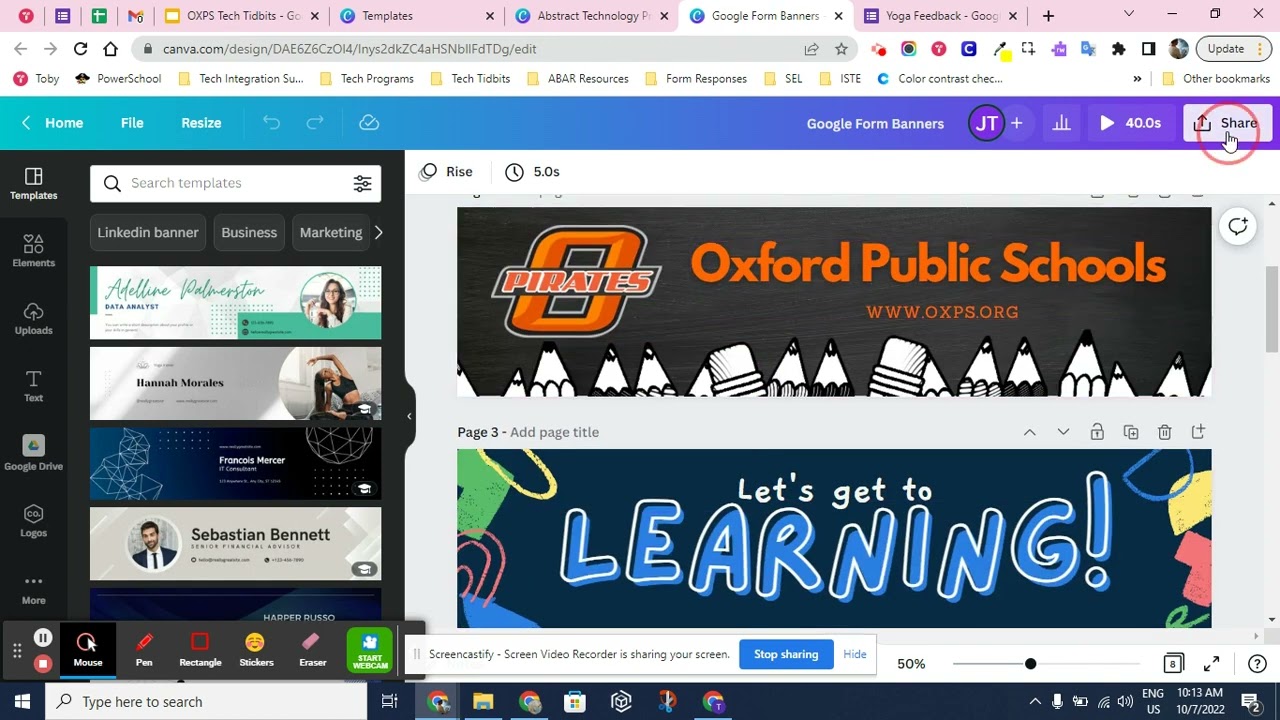Screen dimensions: 1280x720
Task: Open the comment bubble on Oxford banner
Action: [x=1238, y=226]
